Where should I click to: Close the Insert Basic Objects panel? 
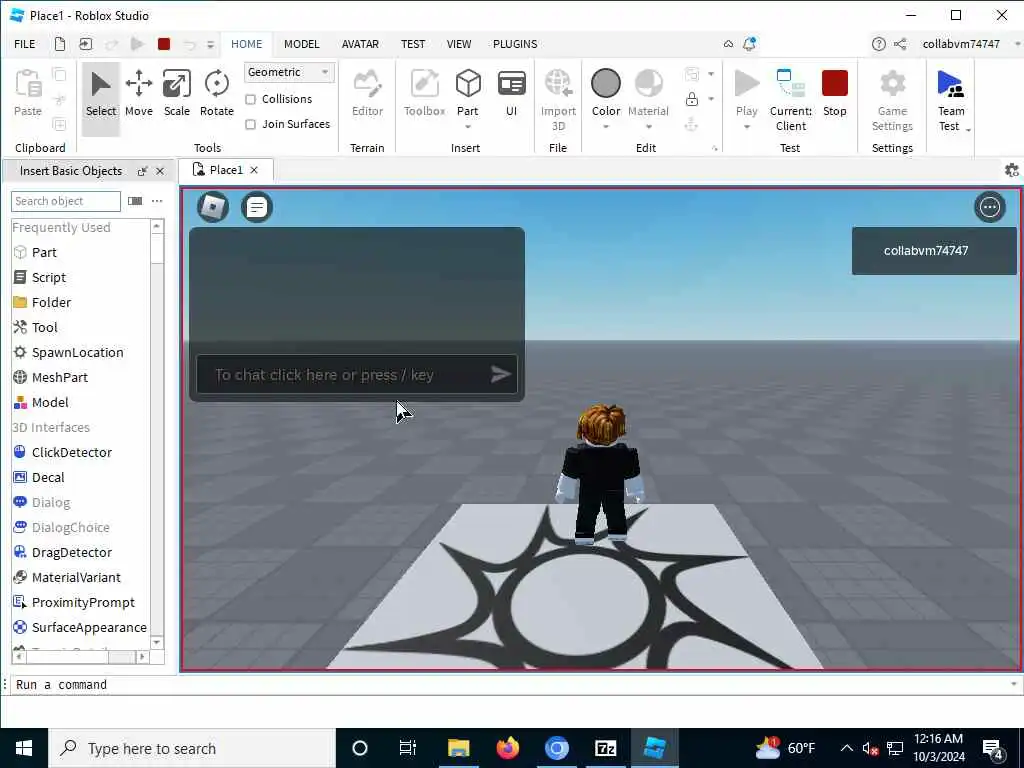point(160,171)
